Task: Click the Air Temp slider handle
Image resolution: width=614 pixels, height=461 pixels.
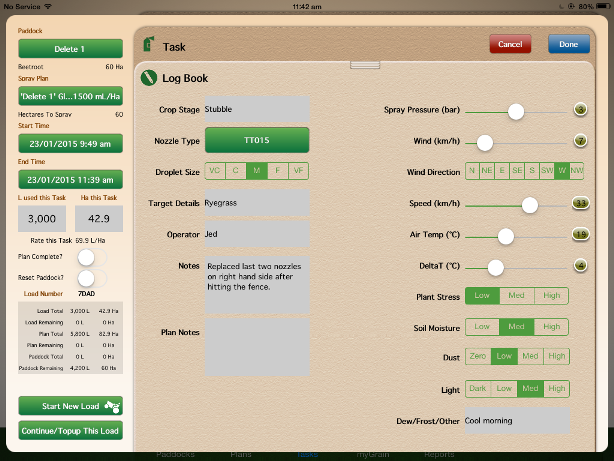Action: pos(506,236)
